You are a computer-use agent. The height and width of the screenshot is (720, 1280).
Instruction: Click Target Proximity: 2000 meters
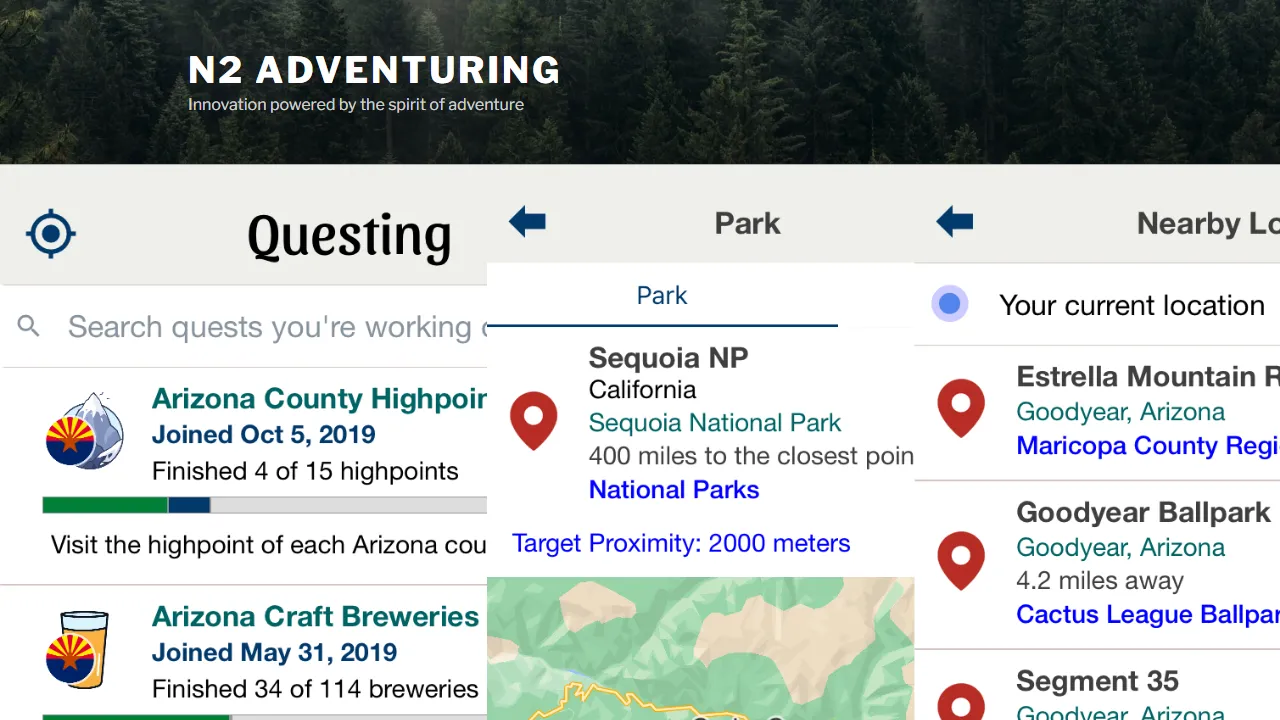(681, 543)
